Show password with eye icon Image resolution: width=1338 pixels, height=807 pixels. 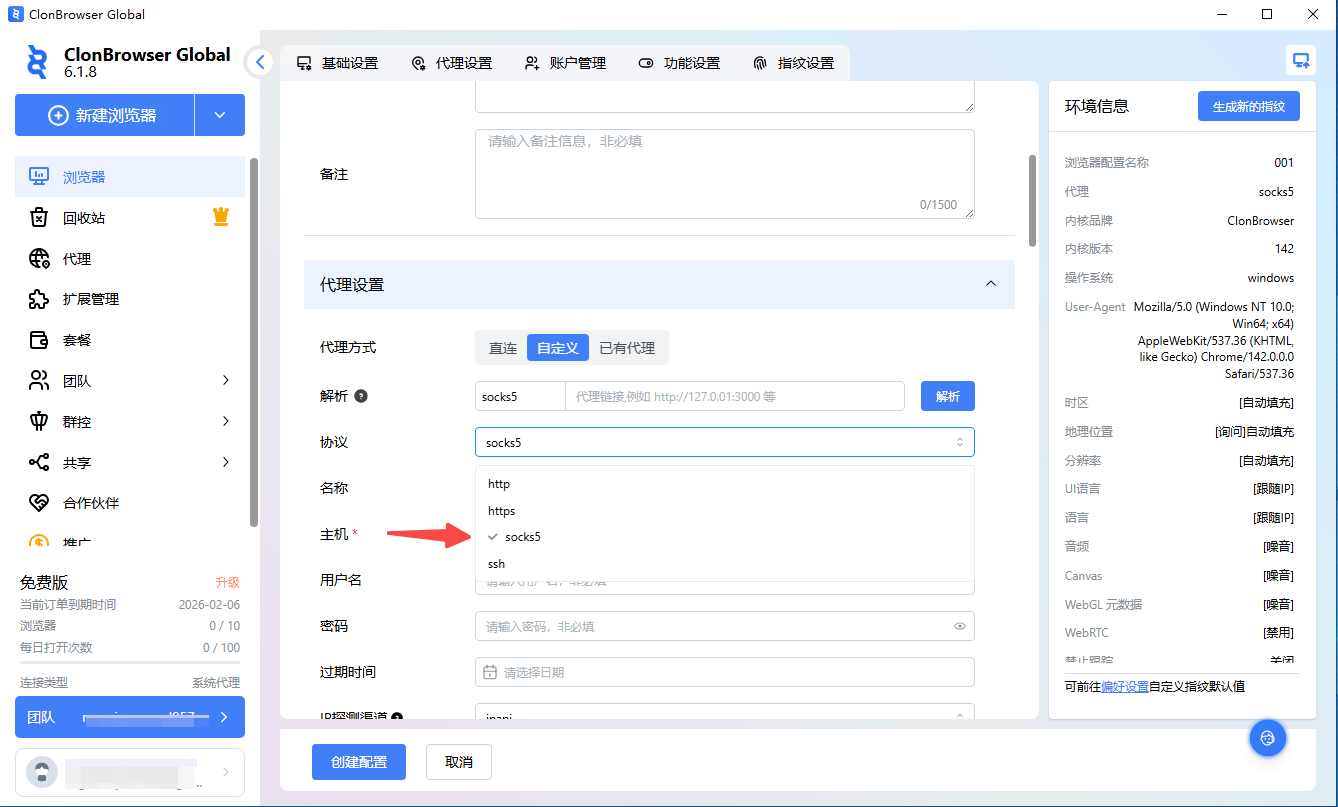pos(959,626)
